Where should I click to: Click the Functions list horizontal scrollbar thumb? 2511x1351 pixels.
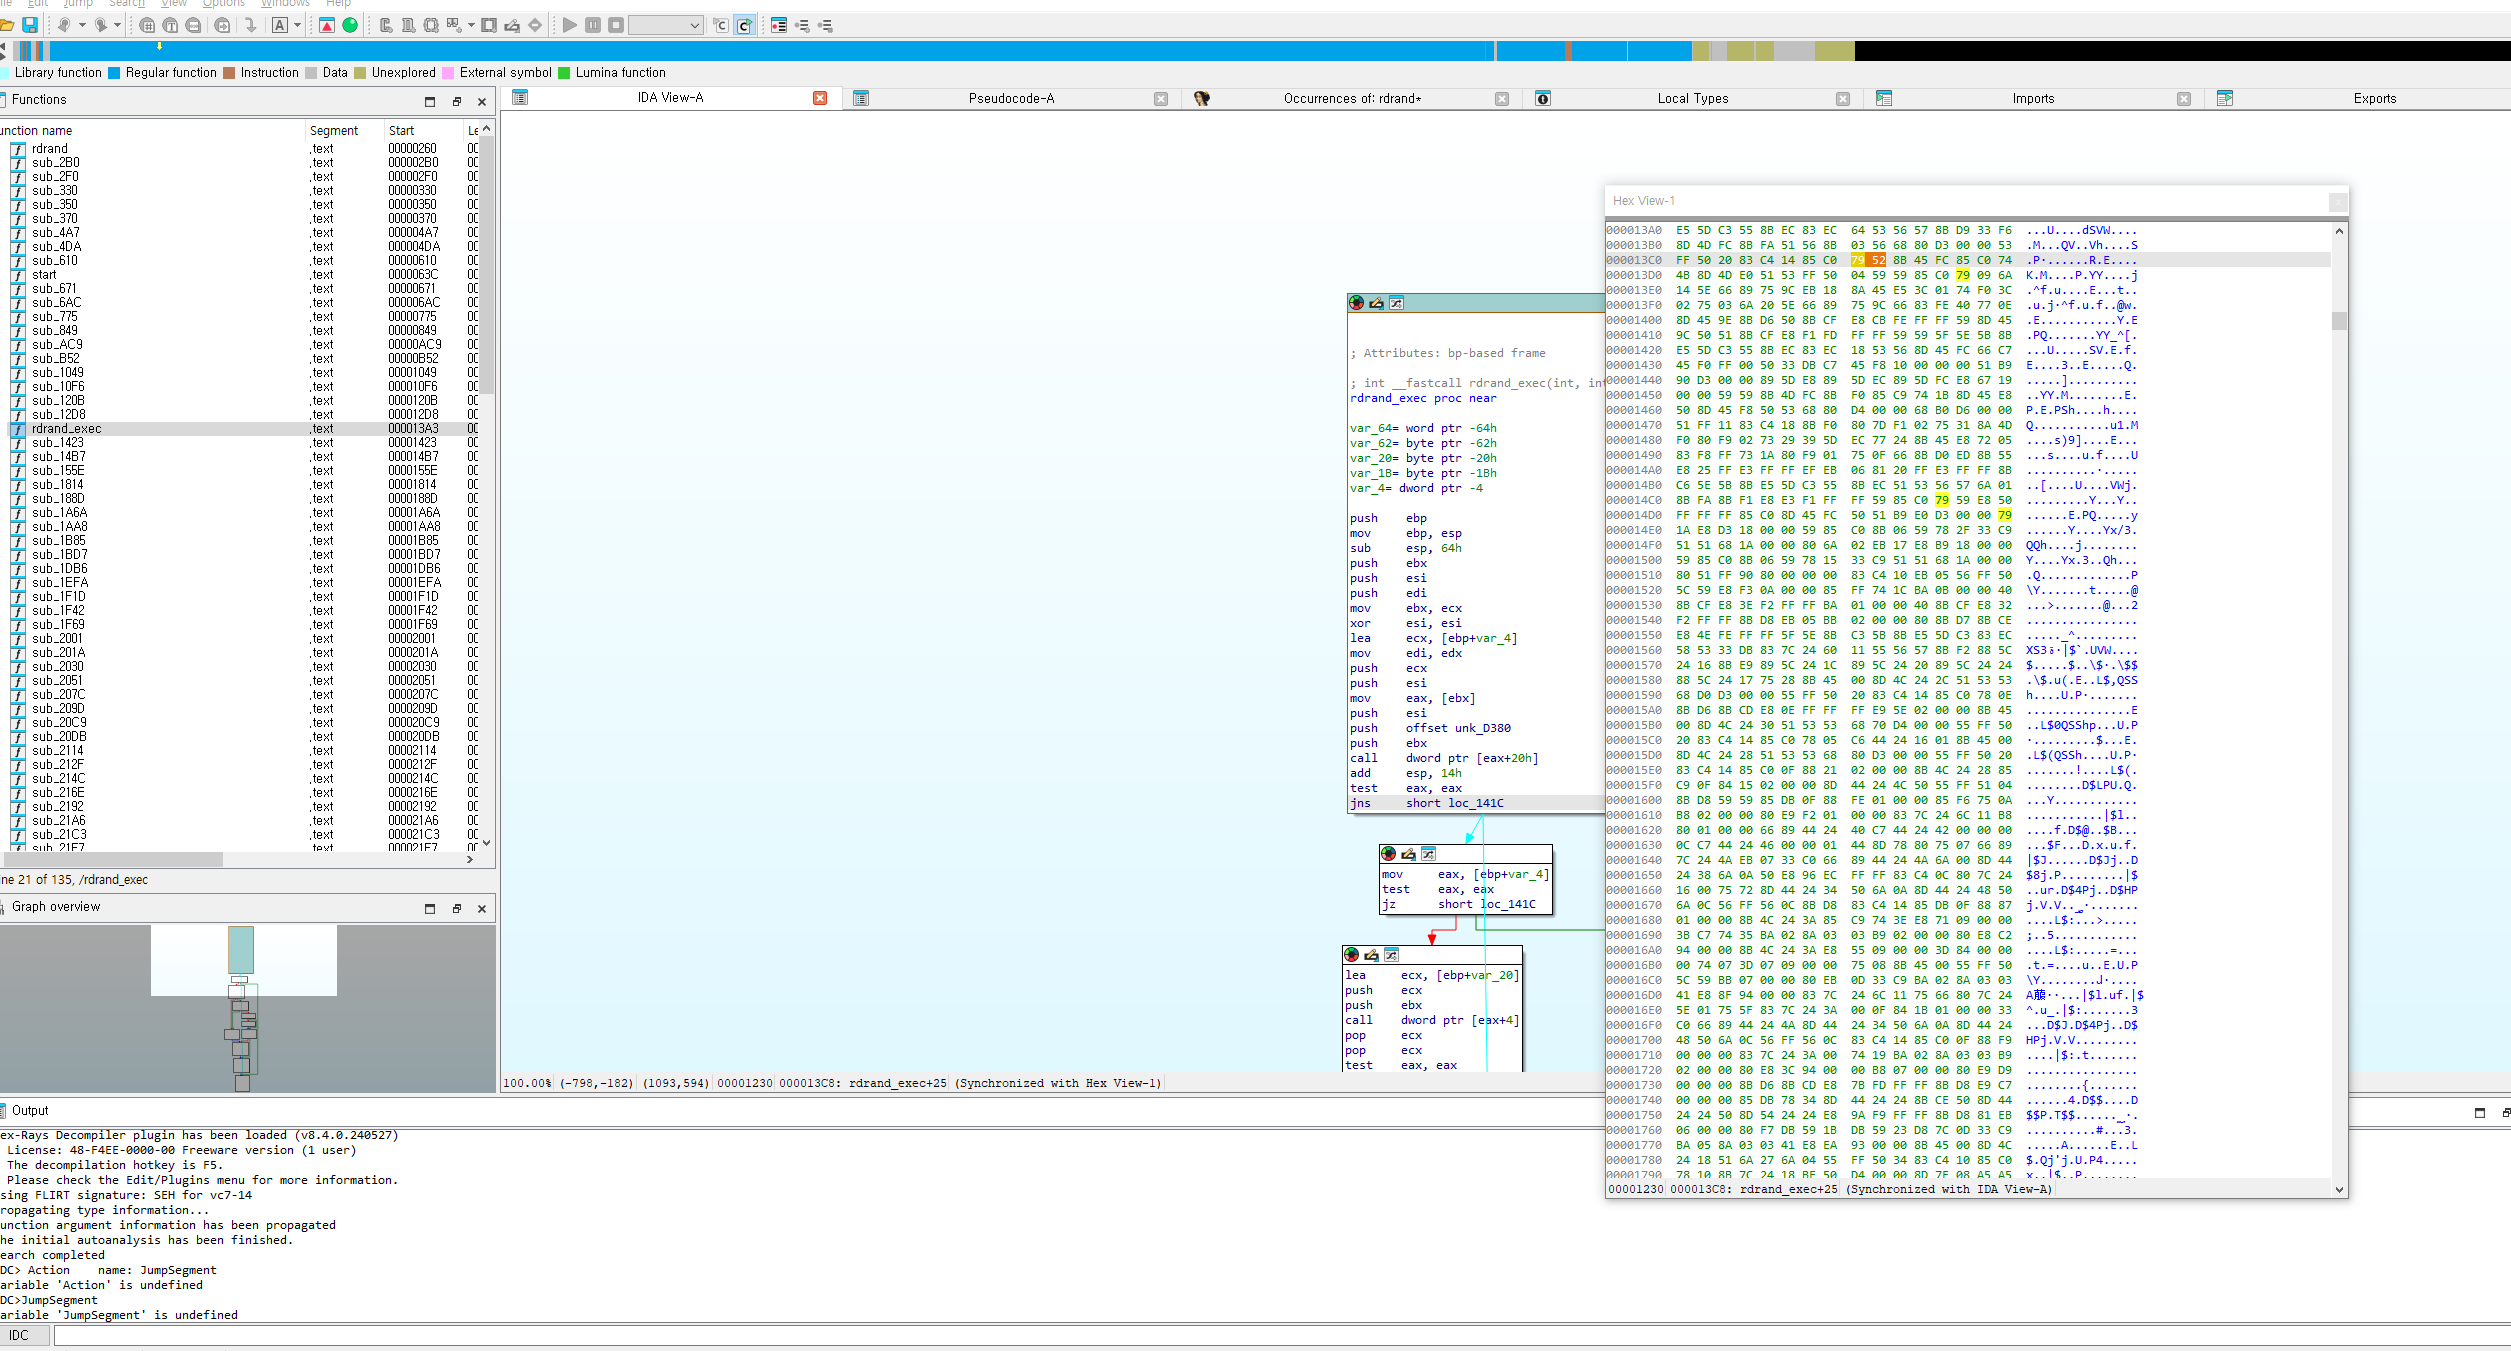click(x=114, y=859)
